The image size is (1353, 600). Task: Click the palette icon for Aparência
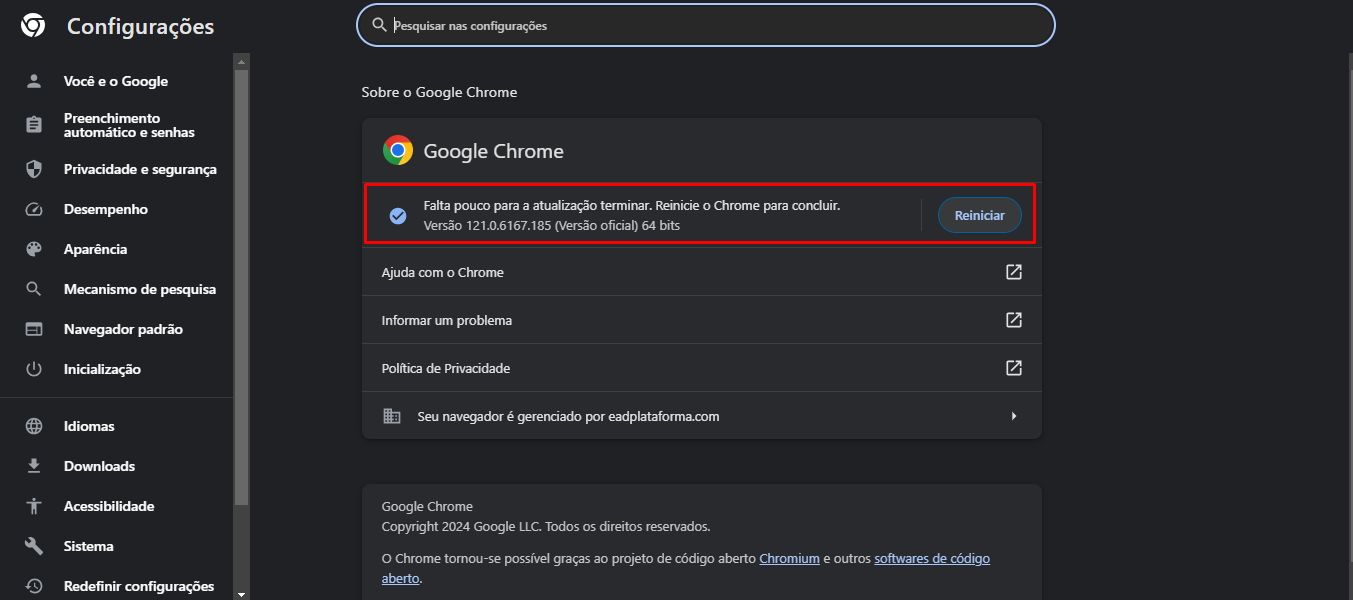click(34, 249)
